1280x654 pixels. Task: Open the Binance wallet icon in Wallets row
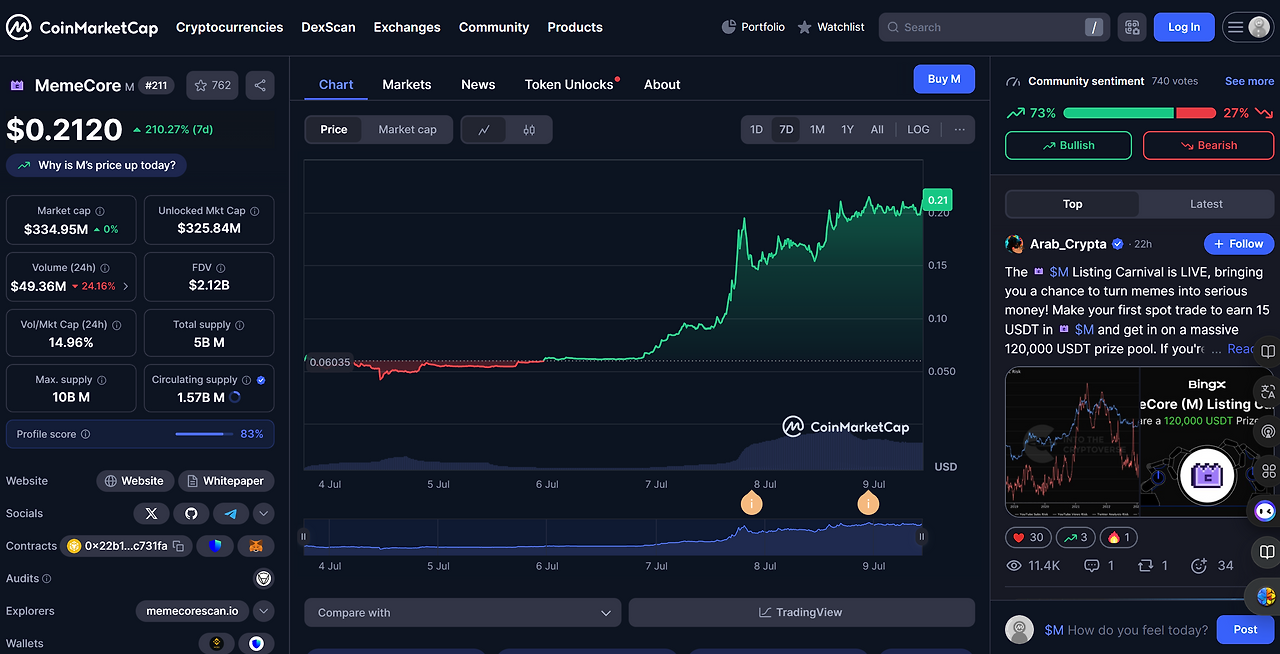(x=216, y=643)
